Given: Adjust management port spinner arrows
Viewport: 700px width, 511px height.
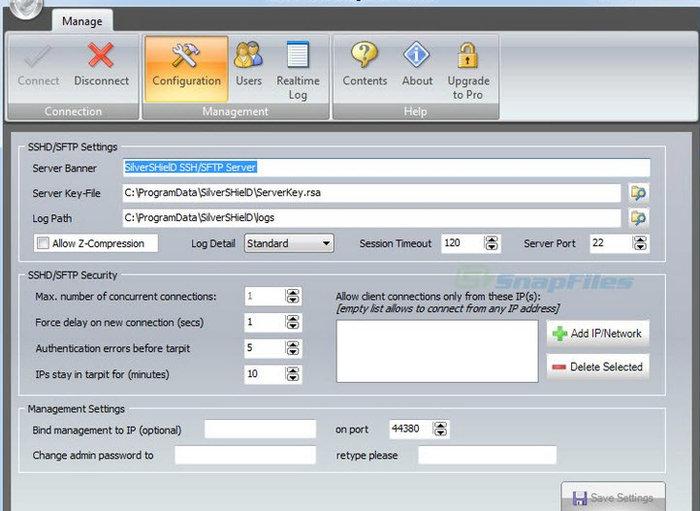Looking at the screenshot, I should coord(440,429).
